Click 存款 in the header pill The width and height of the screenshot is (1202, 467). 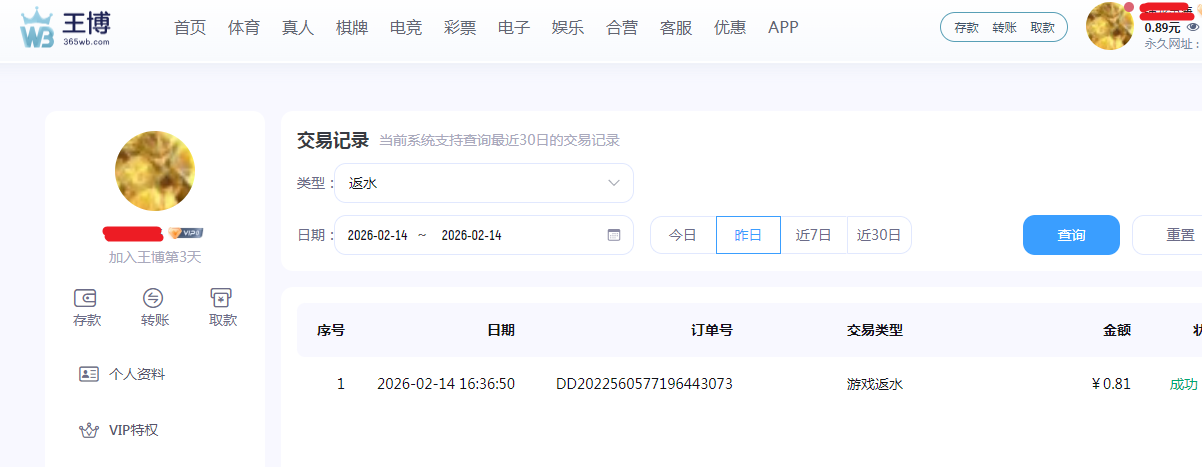966,28
